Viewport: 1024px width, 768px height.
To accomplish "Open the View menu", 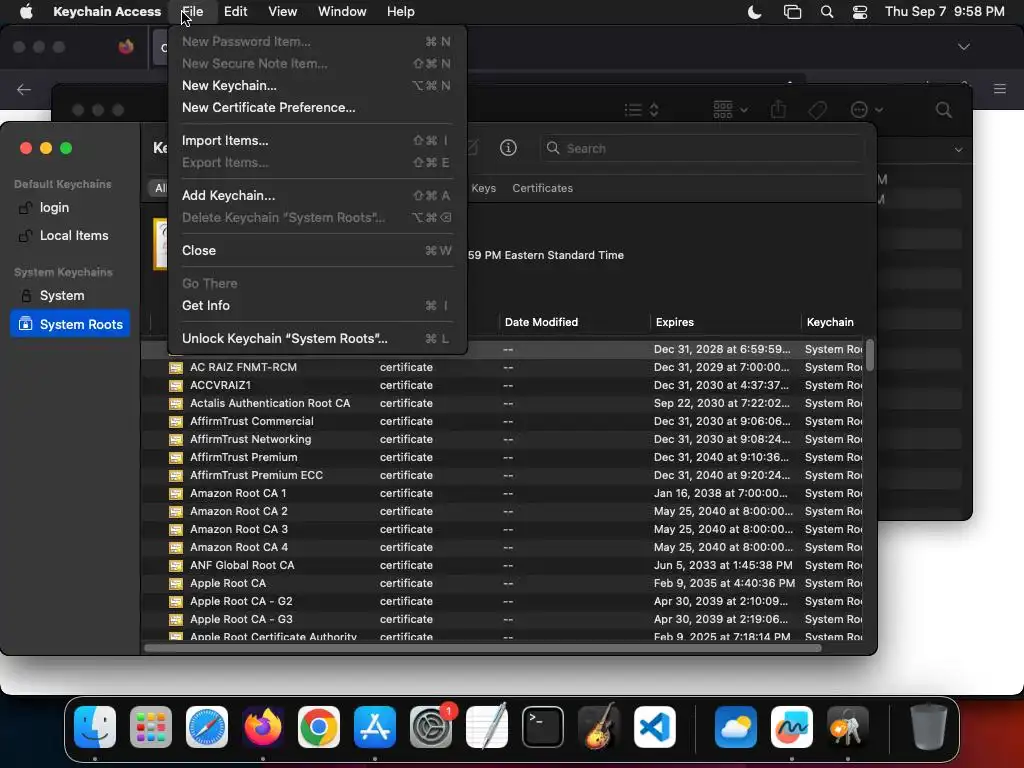I will (x=282, y=12).
